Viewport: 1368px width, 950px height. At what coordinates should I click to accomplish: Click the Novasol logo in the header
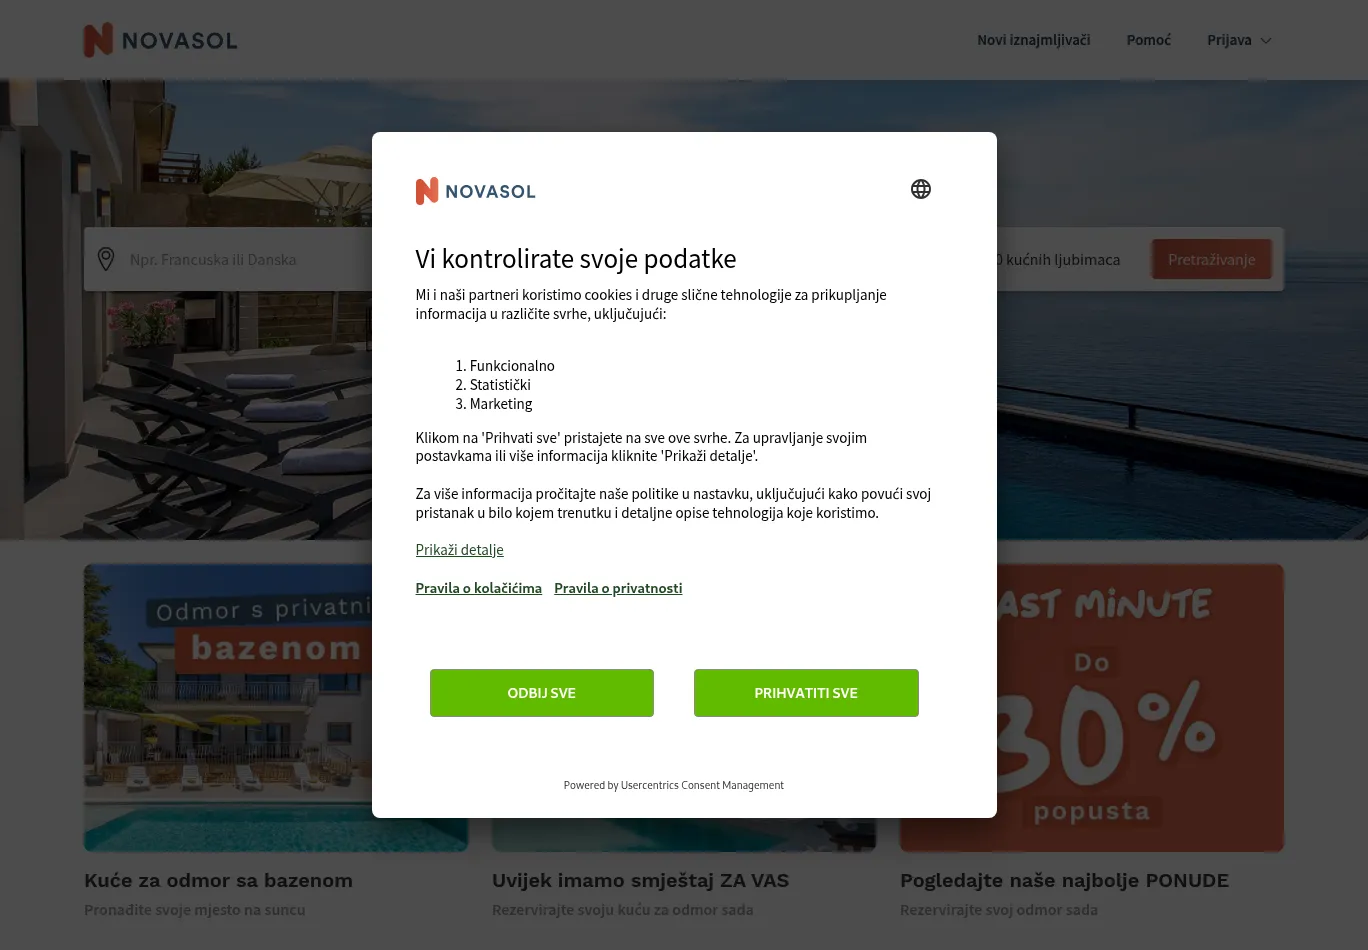pos(160,40)
